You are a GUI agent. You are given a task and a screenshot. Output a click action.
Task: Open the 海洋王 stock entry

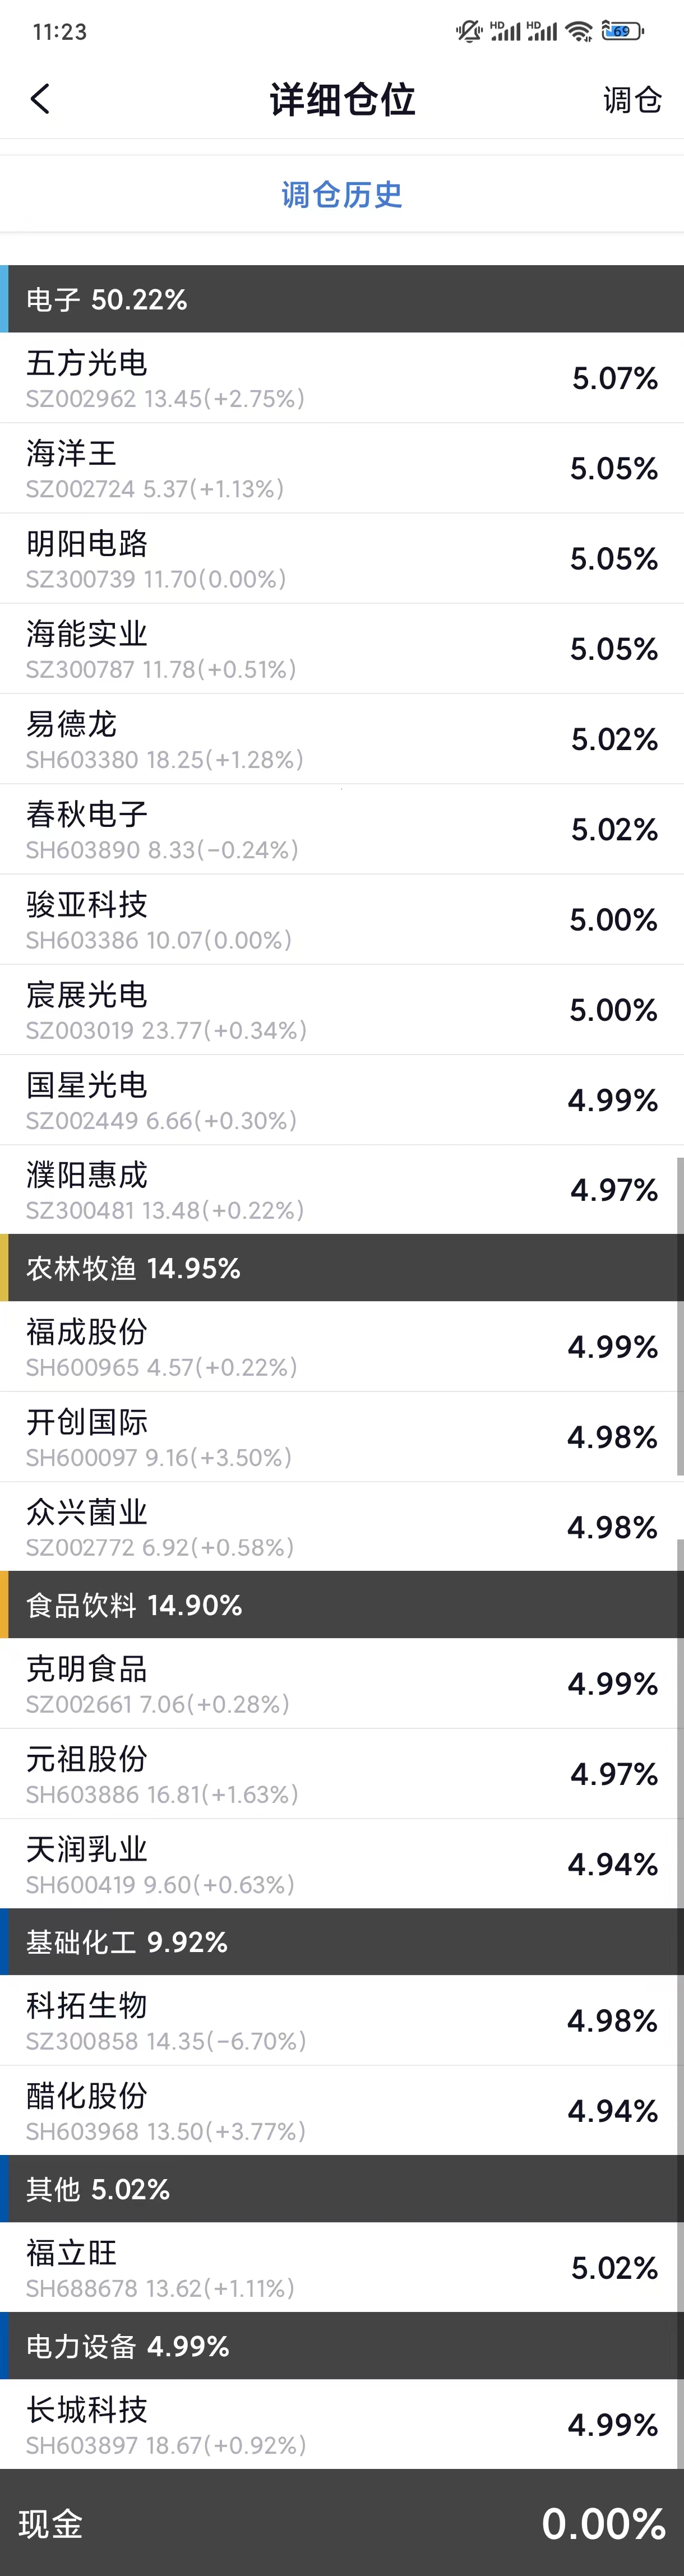pos(342,468)
